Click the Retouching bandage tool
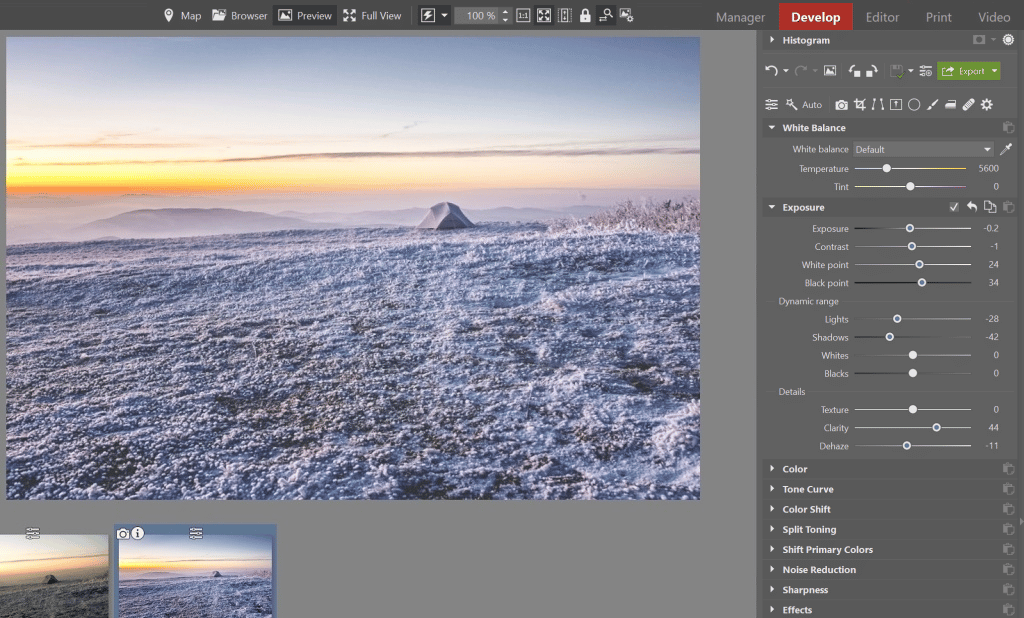 point(968,105)
